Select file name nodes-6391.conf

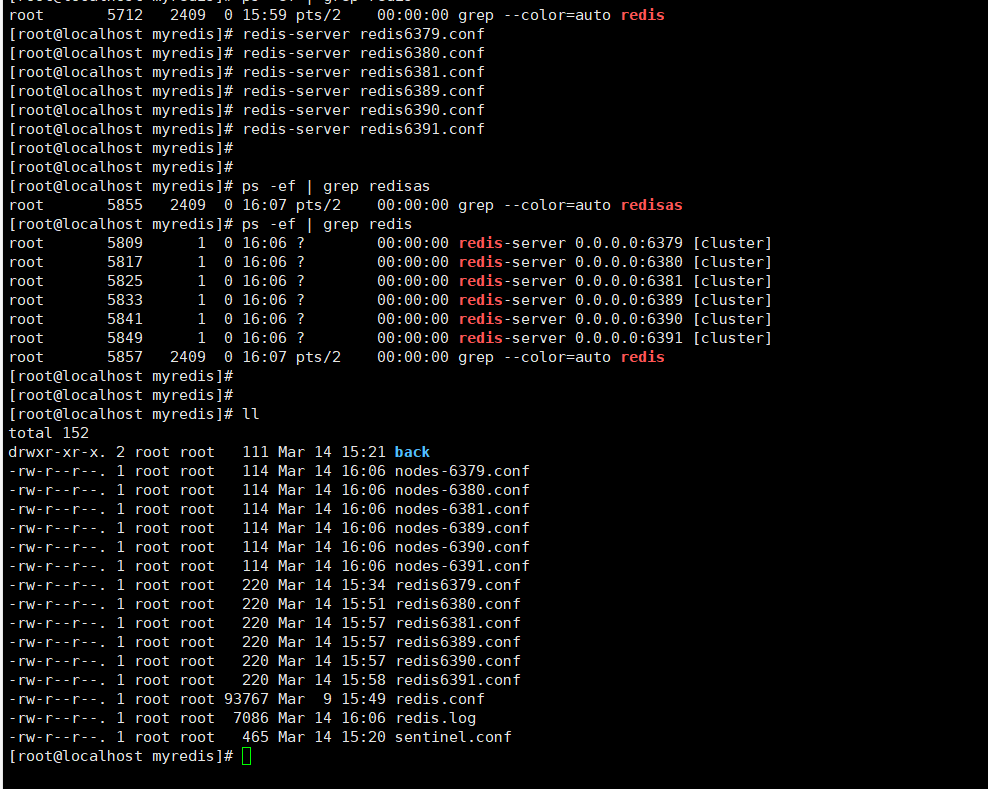tap(462, 566)
